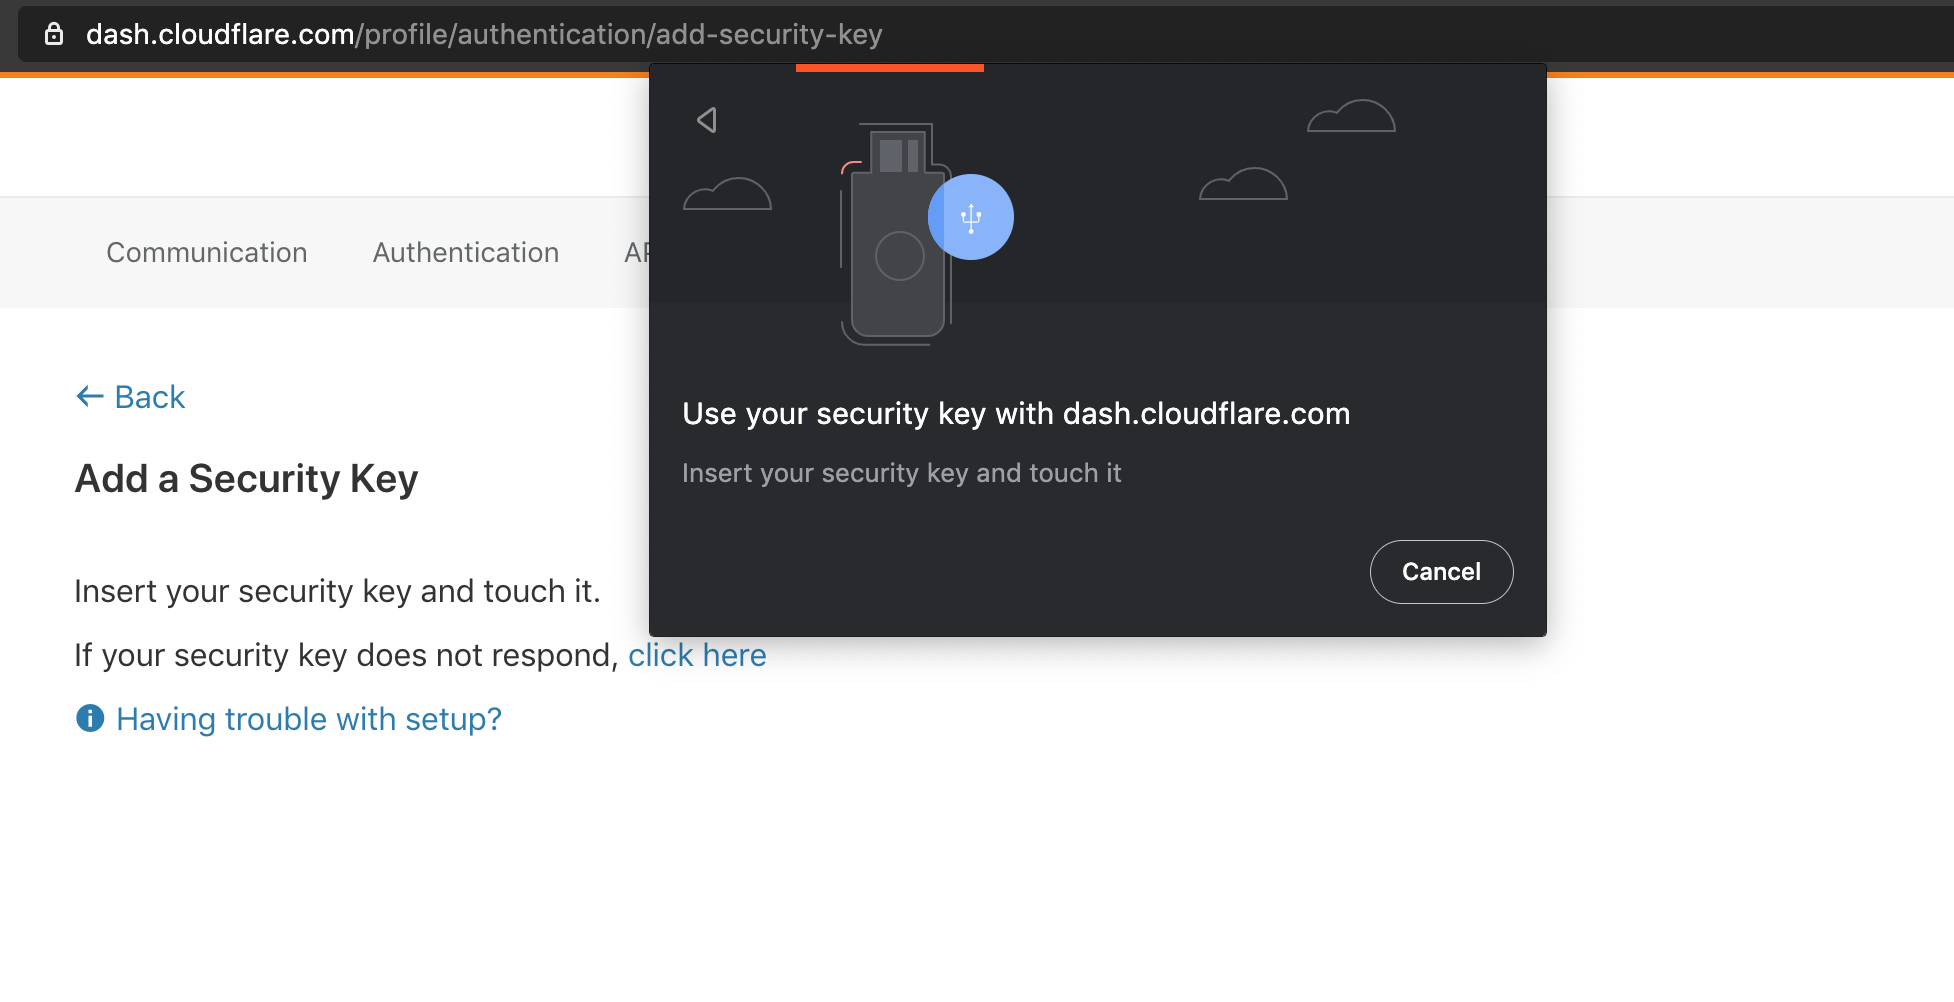Click the "Use your security key" dialog title

click(x=1016, y=414)
